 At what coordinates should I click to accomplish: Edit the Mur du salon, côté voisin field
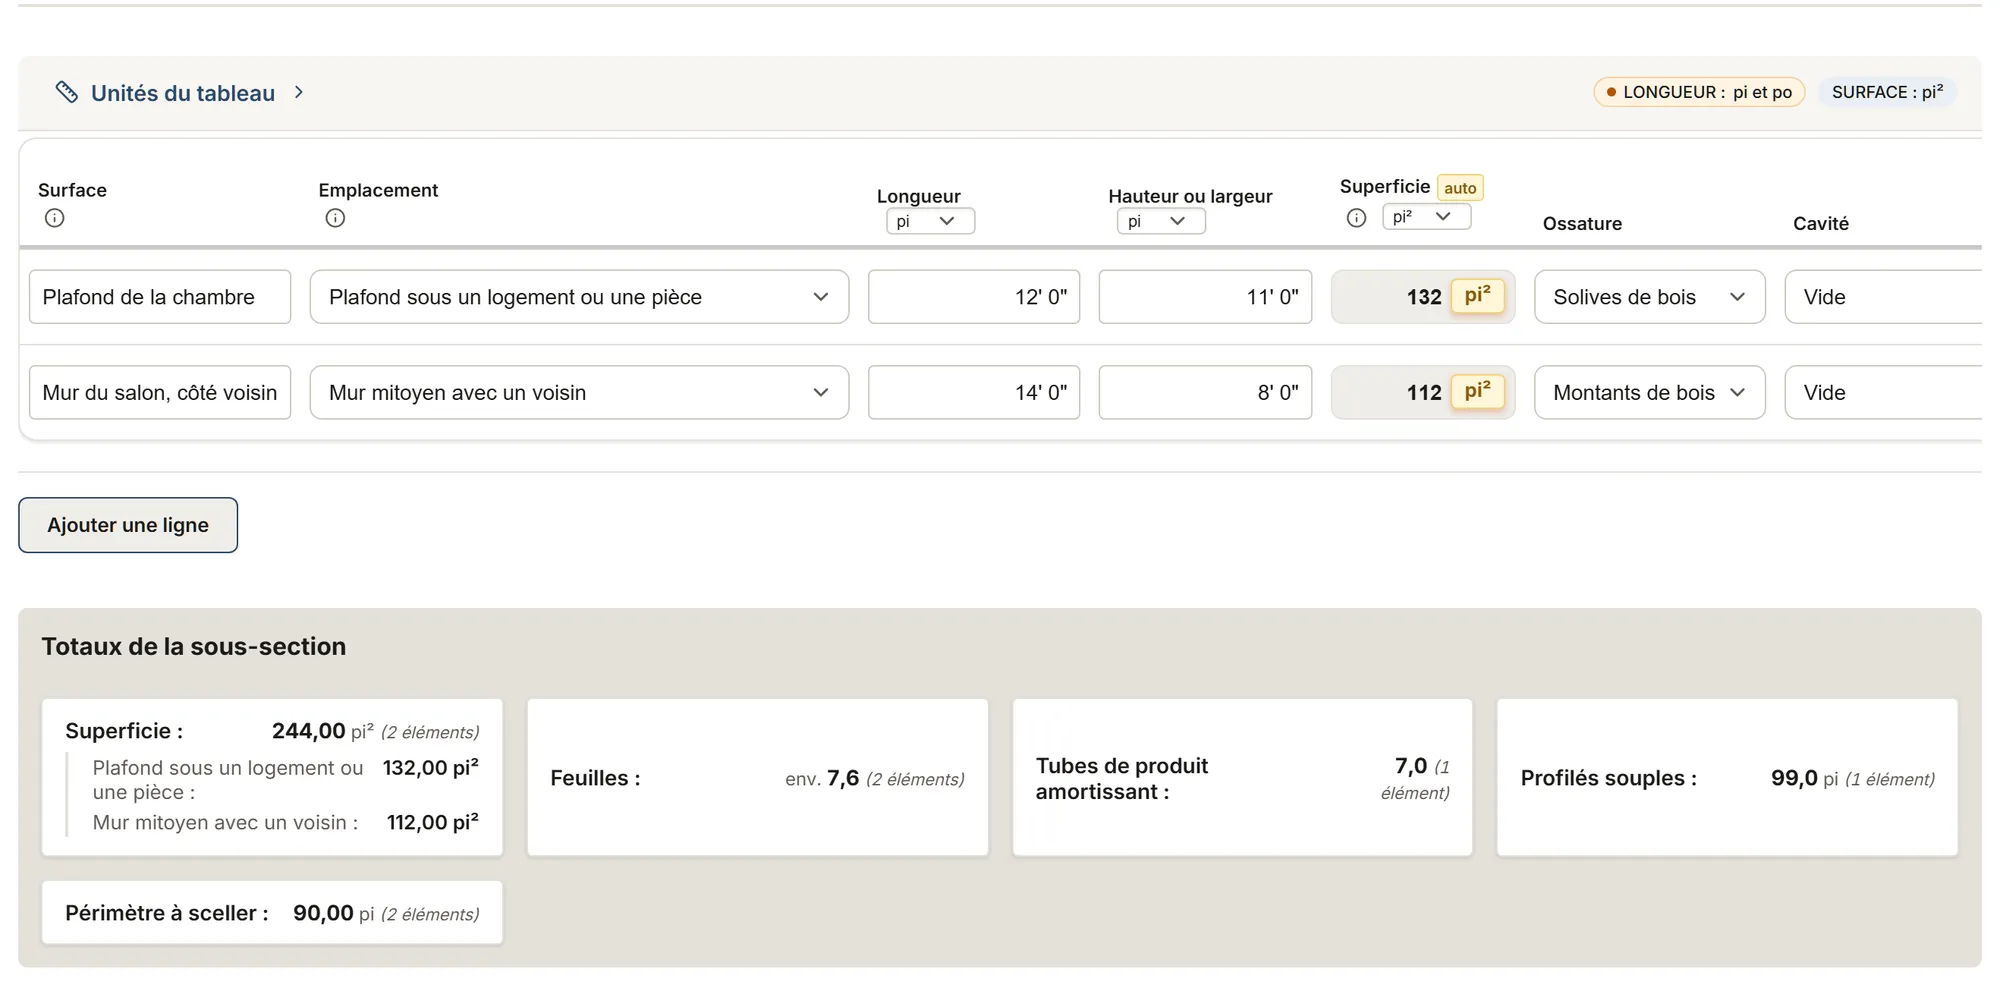(160, 392)
